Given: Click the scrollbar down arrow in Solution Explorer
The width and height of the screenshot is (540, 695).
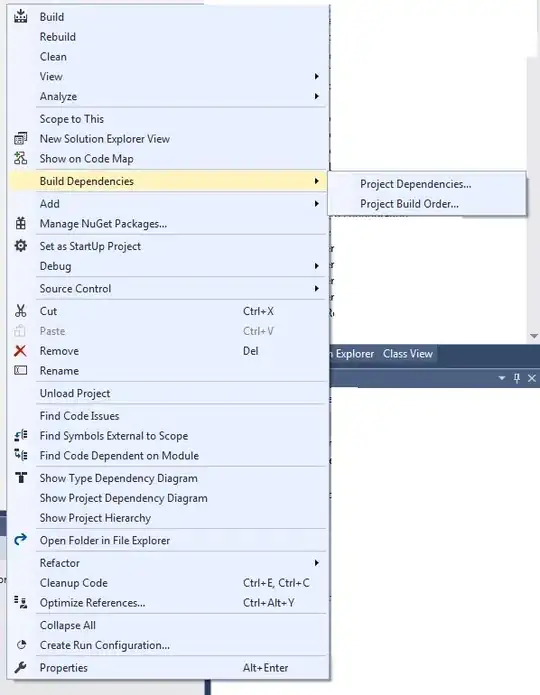Looking at the screenshot, I should (x=534, y=336).
